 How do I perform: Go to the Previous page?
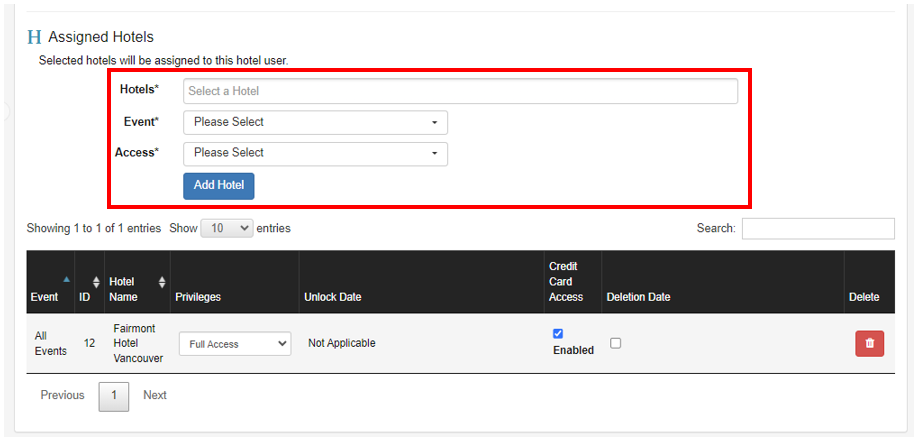coord(63,395)
